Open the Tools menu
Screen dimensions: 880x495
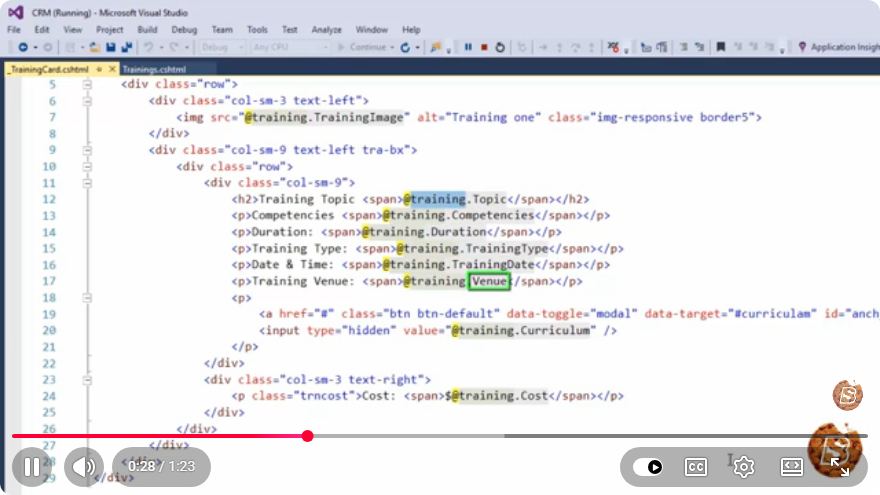click(257, 30)
